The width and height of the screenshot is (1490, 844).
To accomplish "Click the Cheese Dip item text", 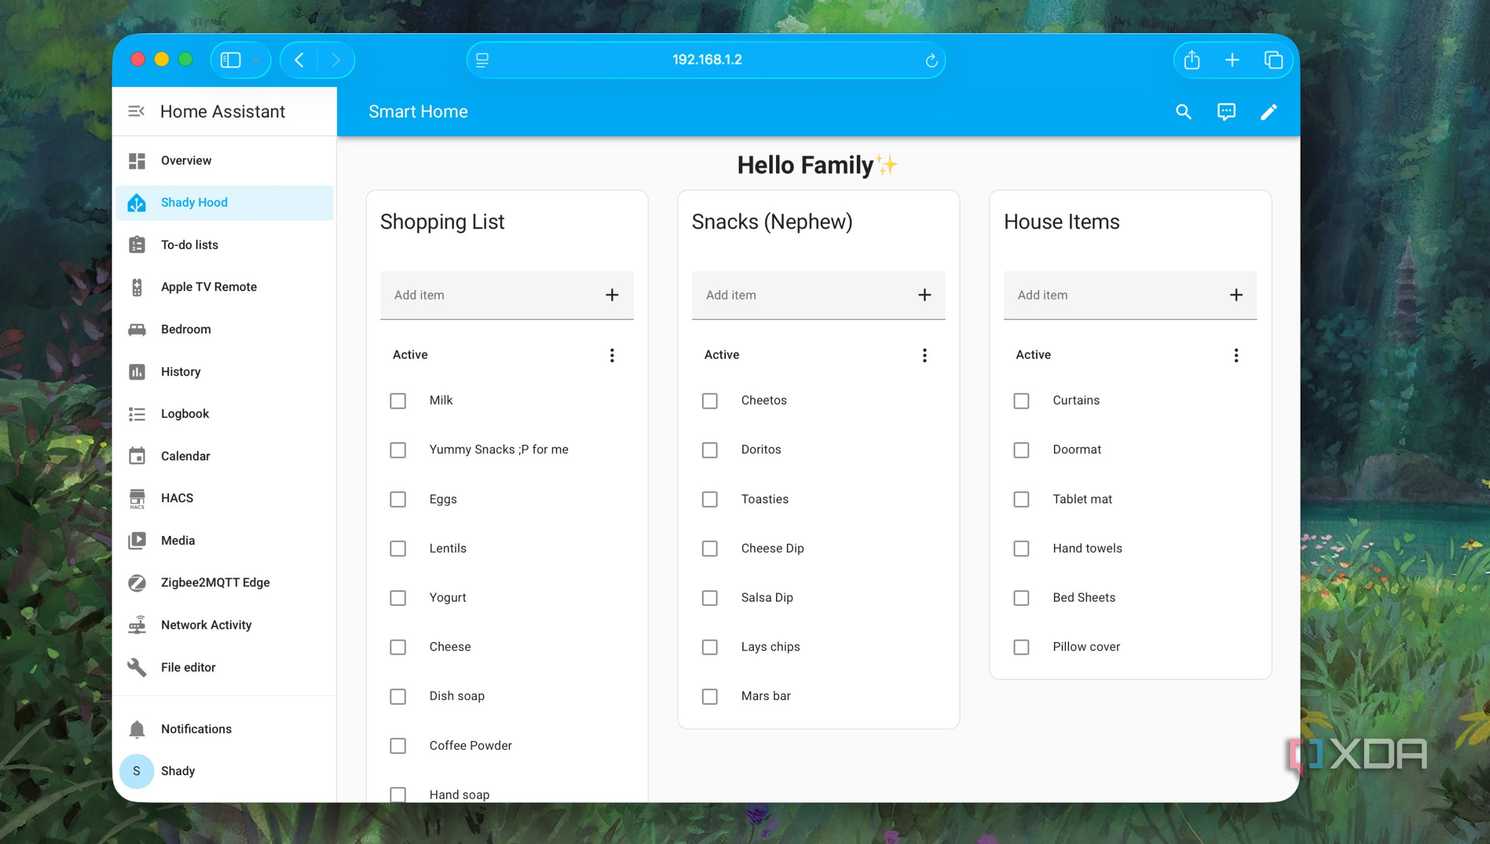I will (772, 548).
